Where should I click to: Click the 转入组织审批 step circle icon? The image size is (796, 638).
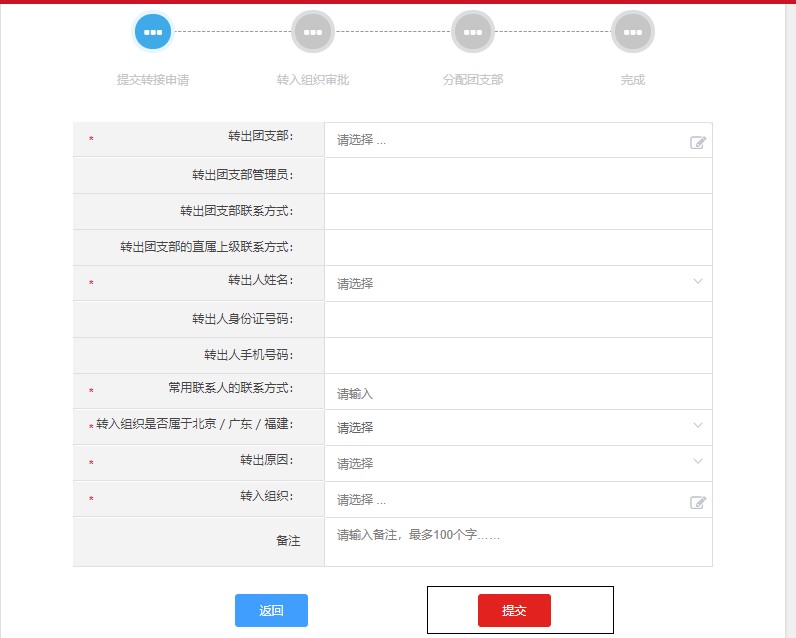[x=313, y=32]
